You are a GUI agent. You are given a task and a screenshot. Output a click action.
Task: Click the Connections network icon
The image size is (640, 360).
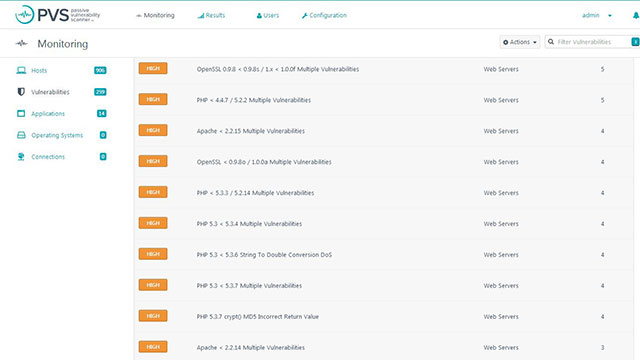point(21,157)
